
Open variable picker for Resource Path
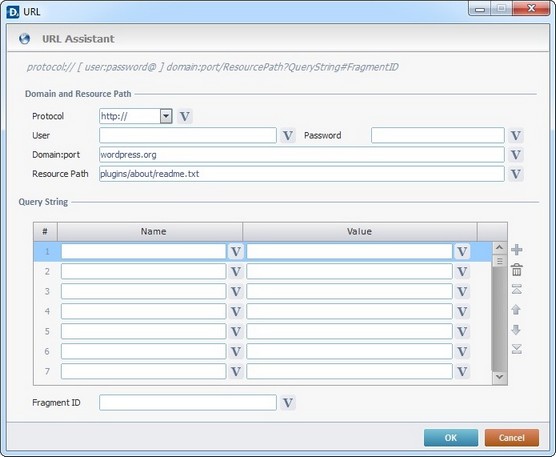515,174
